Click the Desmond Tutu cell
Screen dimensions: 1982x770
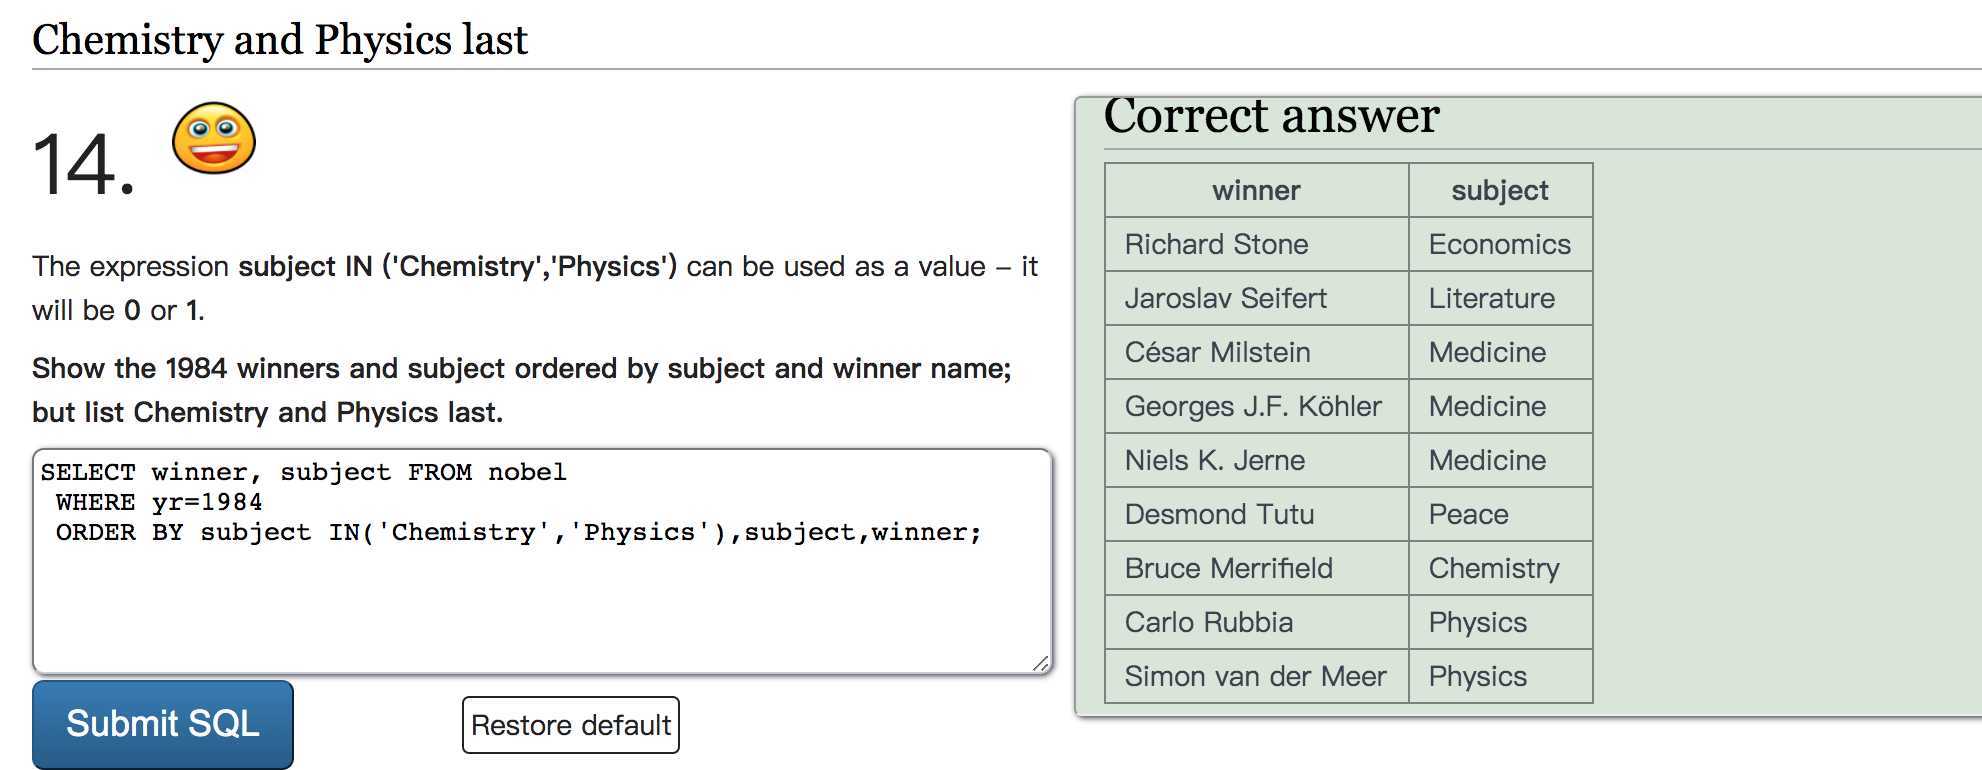point(1257,514)
